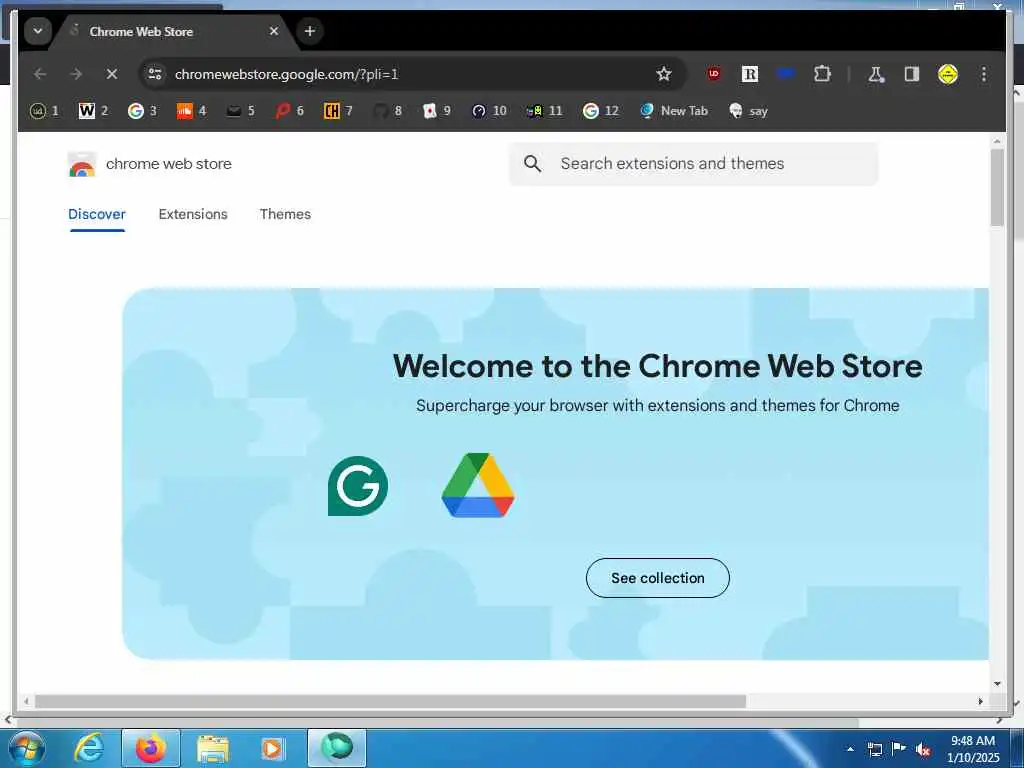Open CH bookmark 7

click(338, 111)
